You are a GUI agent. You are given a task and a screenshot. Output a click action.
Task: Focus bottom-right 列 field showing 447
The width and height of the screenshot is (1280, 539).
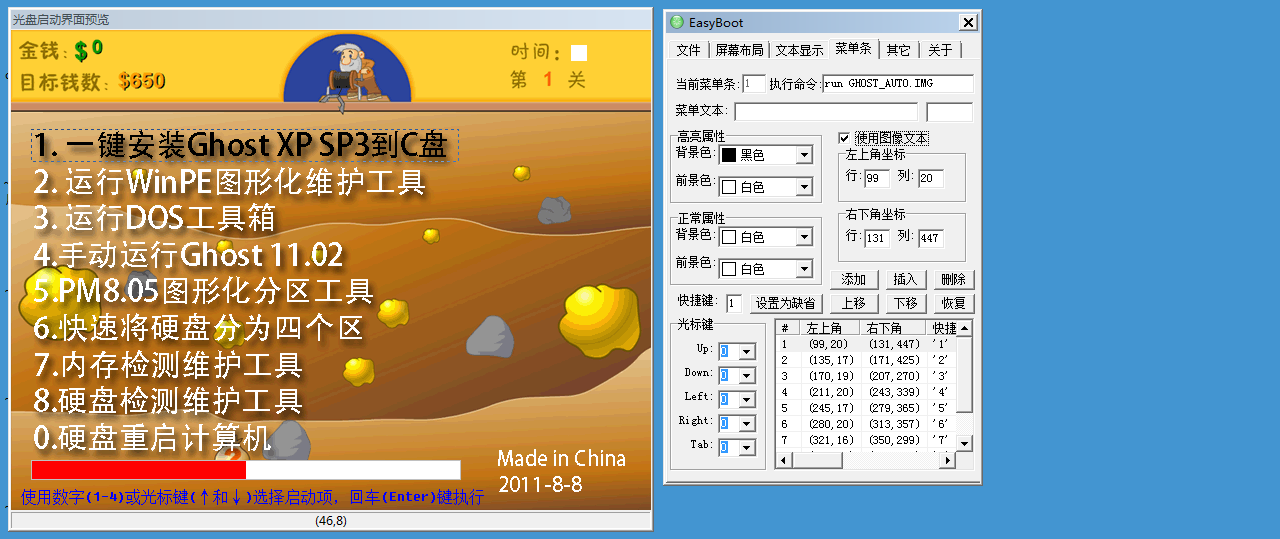931,238
